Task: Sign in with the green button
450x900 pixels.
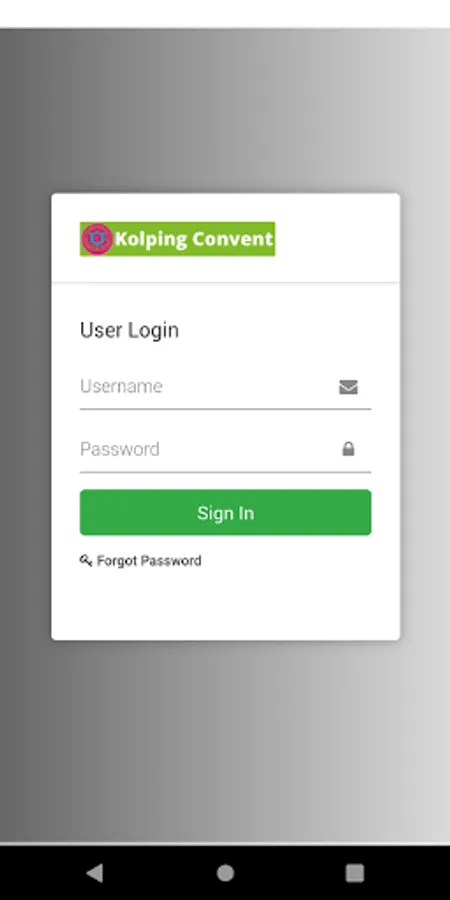Action: point(226,513)
